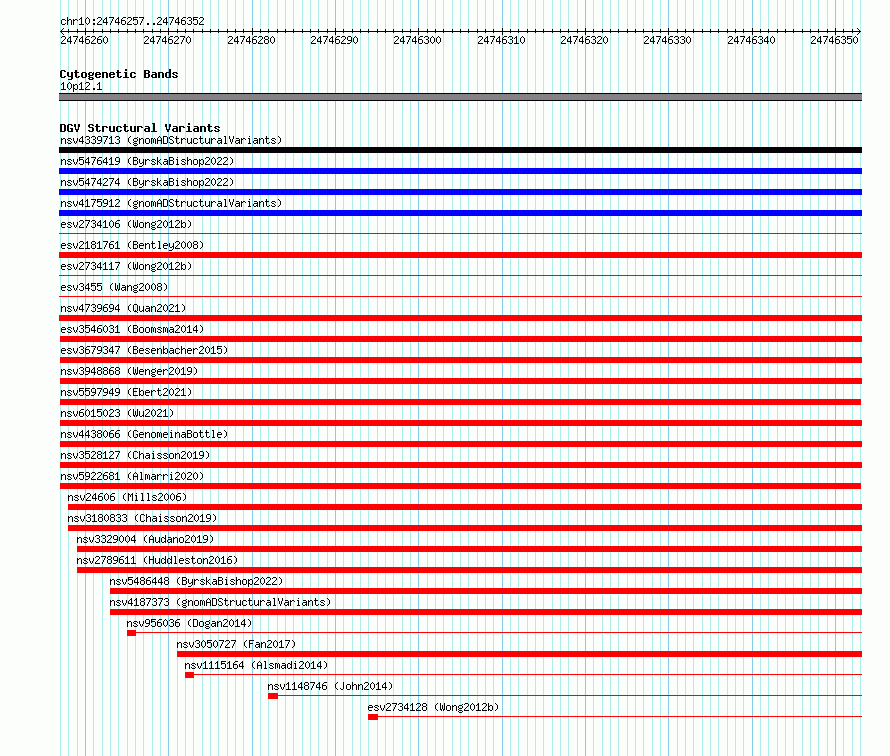Open variant nsv3050727 (Fan2017)

coord(236,644)
